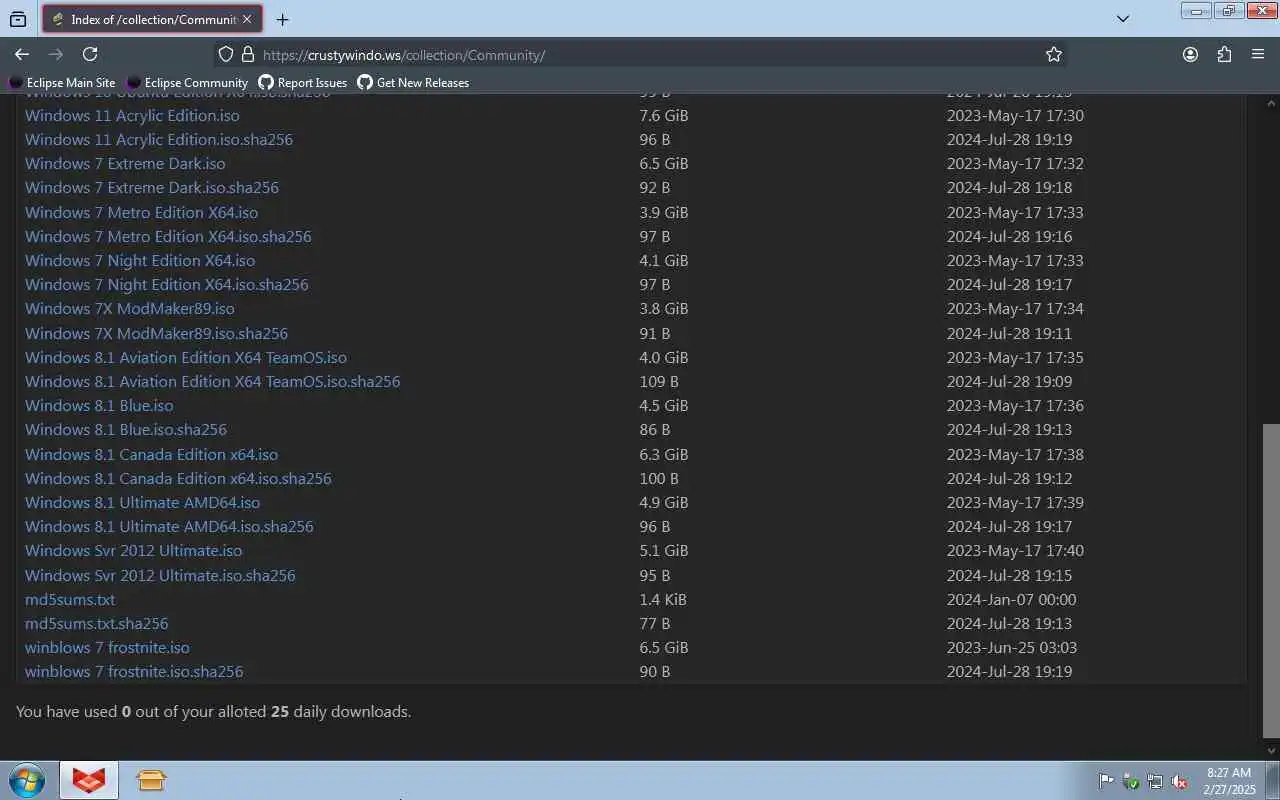
Task: Download Windows 8.1 Aviation Edition X64 TeamOS.iso
Action: tap(186, 357)
